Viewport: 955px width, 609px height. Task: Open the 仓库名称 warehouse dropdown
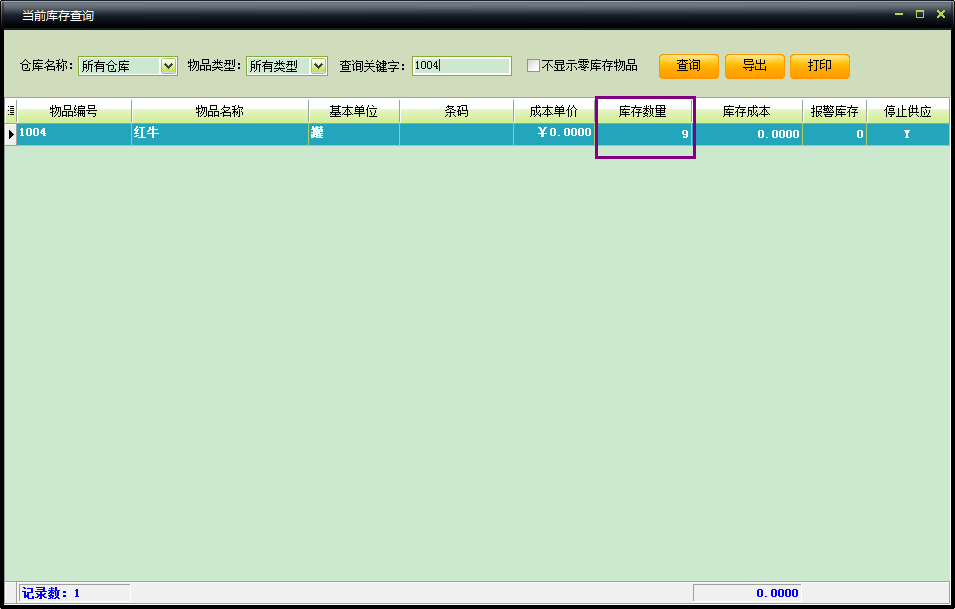coord(168,66)
